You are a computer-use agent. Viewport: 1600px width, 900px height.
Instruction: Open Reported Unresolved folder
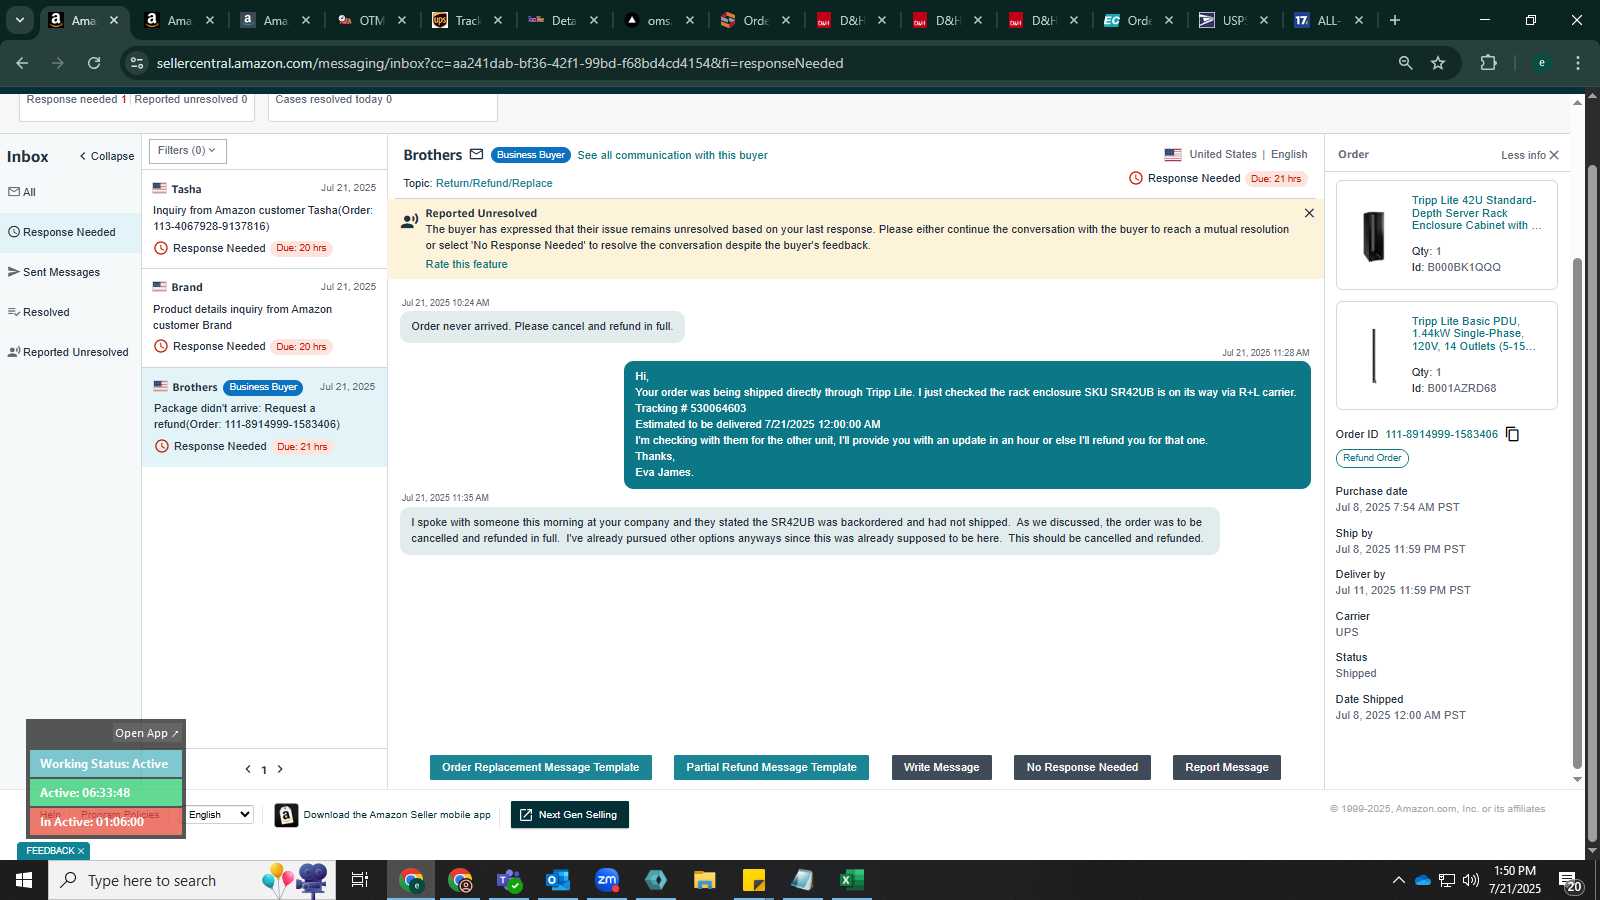[68, 352]
